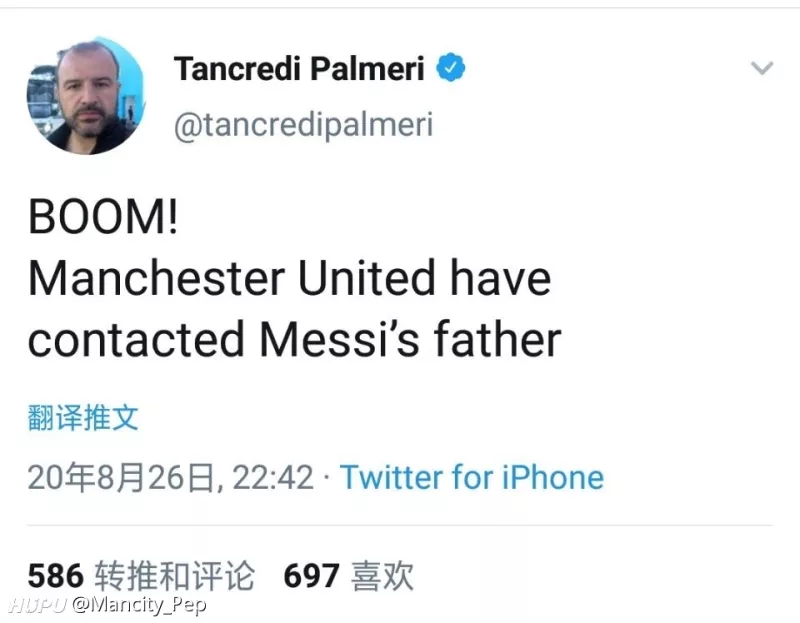800x623 pixels.
Task: Click the 转推和评论 label next to 586
Action: coord(173,575)
